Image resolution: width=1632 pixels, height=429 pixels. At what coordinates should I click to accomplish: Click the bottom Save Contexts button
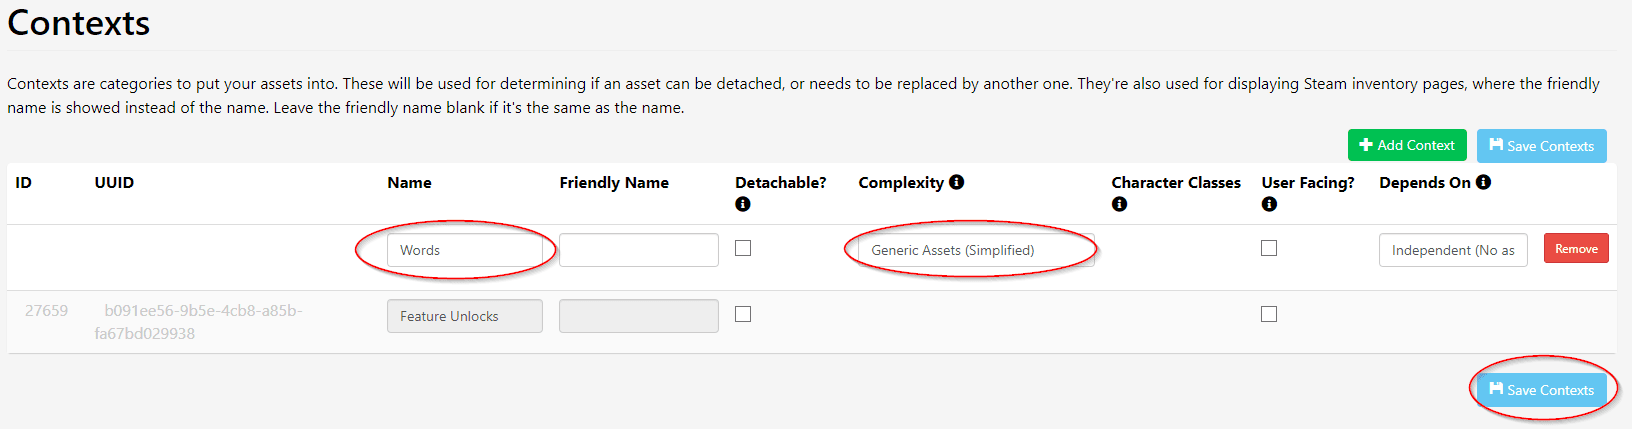(x=1542, y=390)
